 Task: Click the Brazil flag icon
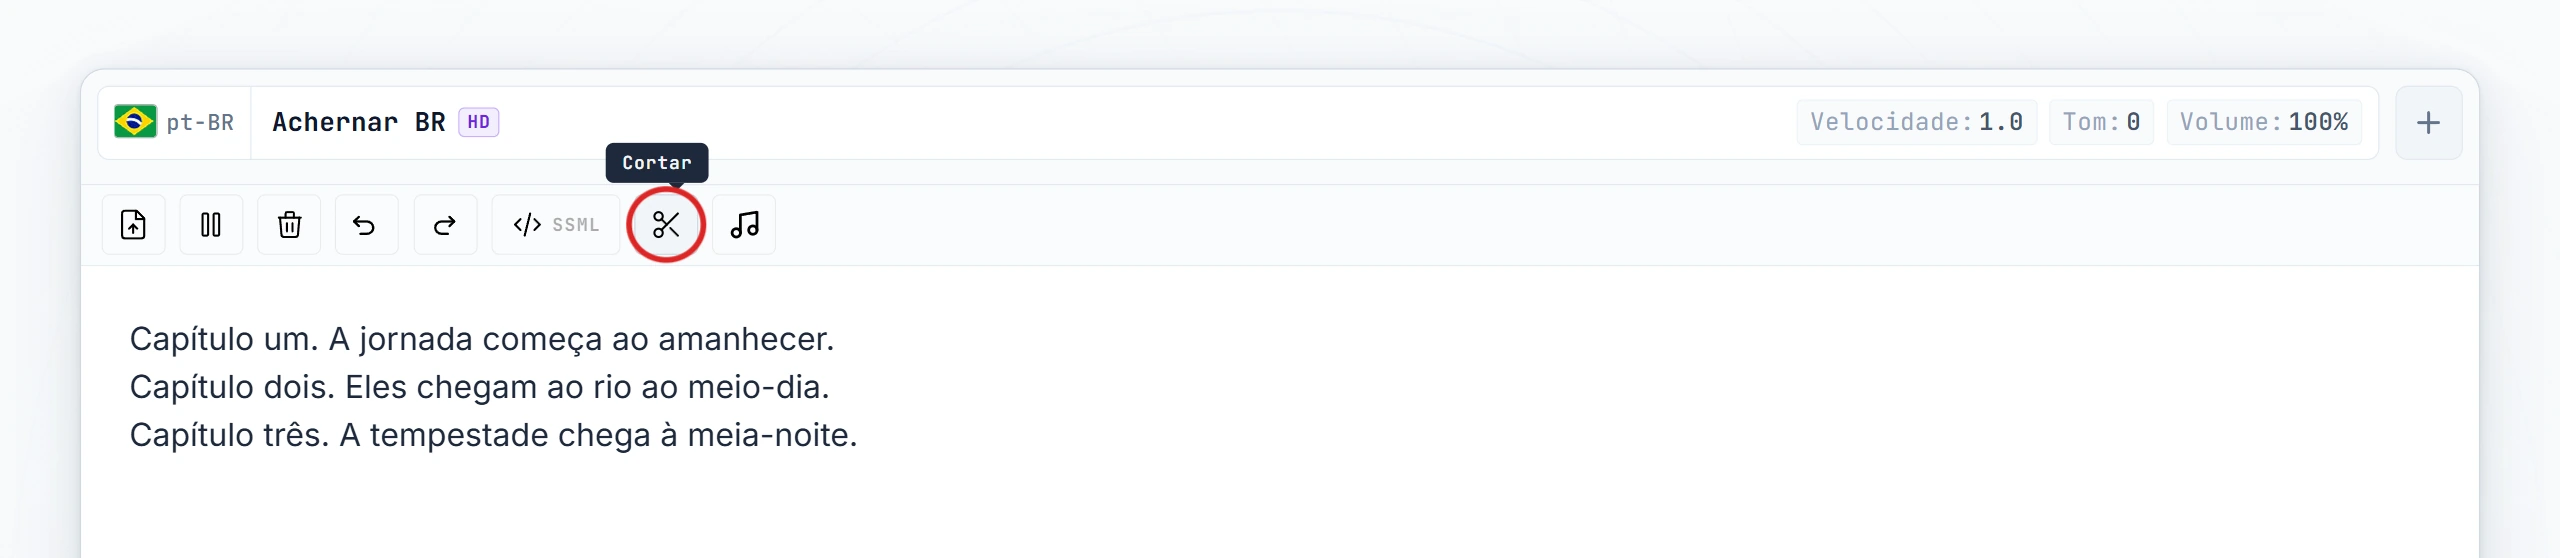135,122
